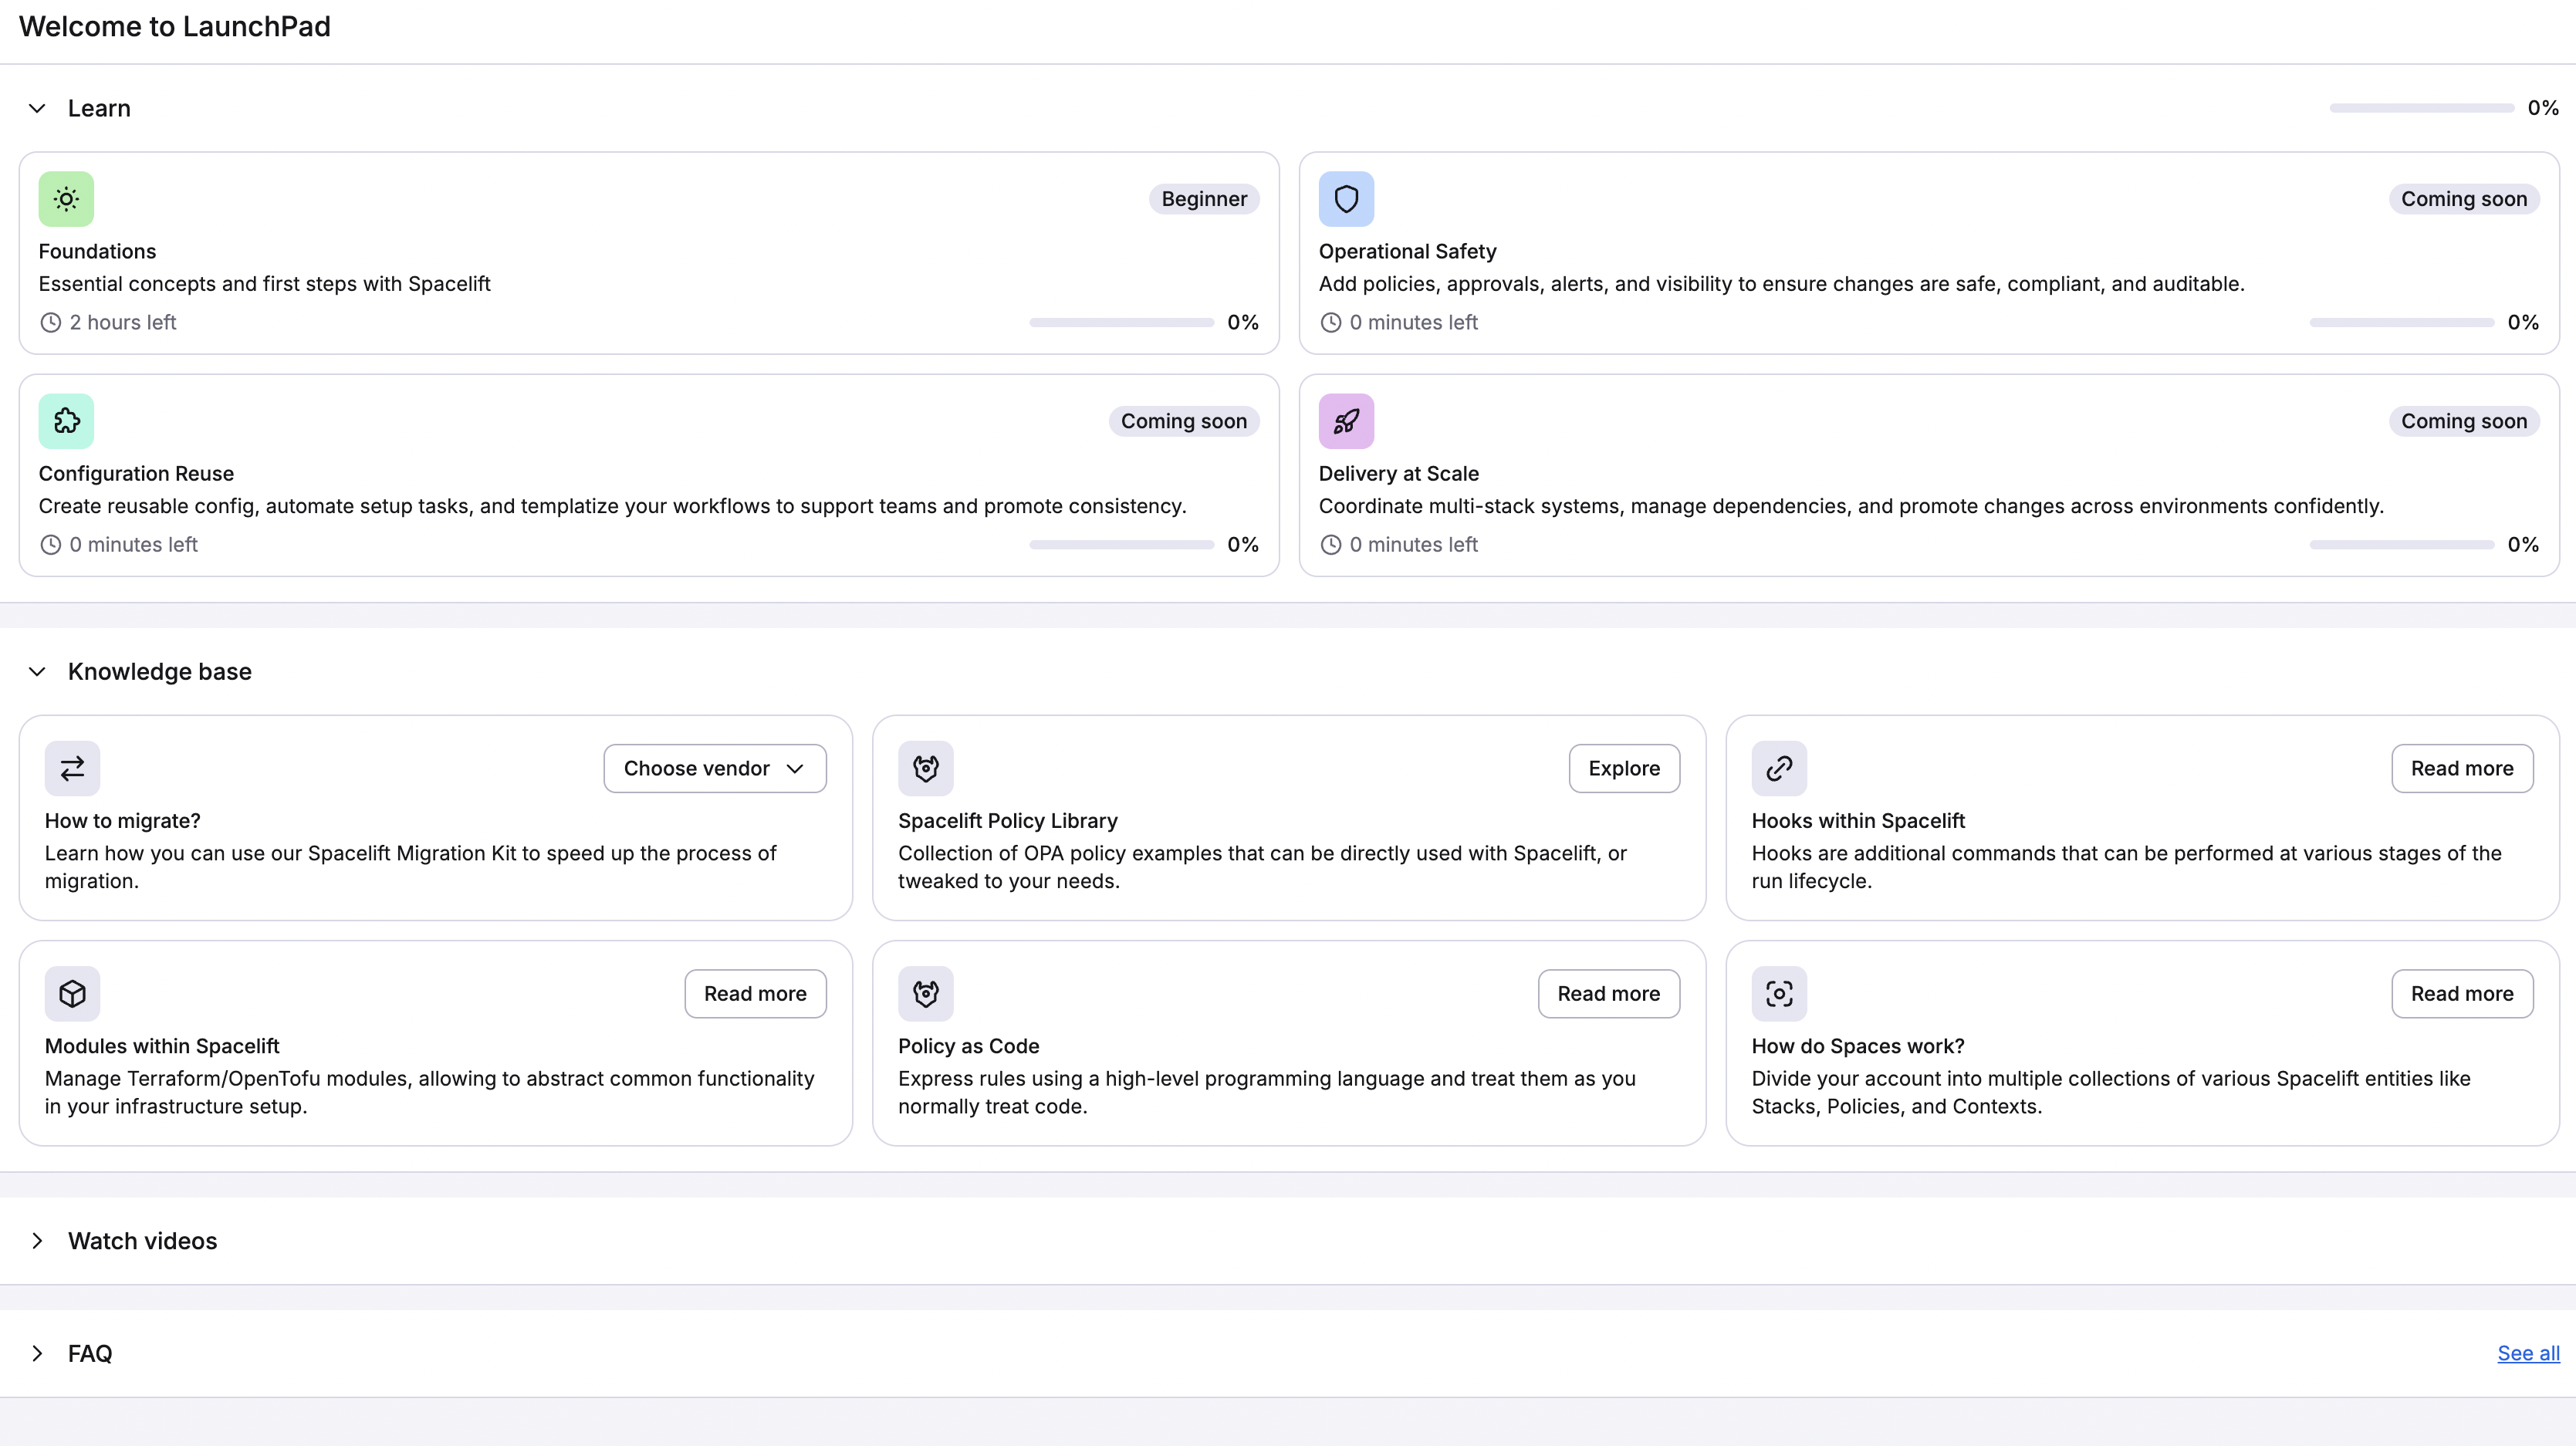Collapse the Learn section

point(37,108)
